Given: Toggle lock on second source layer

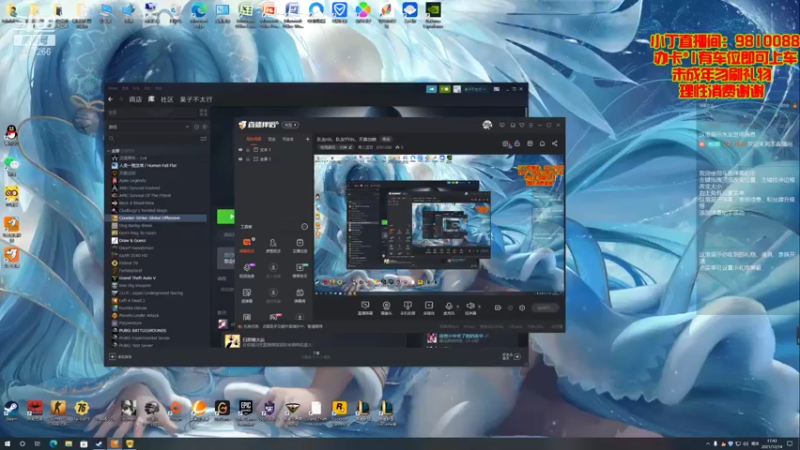Looking at the screenshot, I should 248,159.
